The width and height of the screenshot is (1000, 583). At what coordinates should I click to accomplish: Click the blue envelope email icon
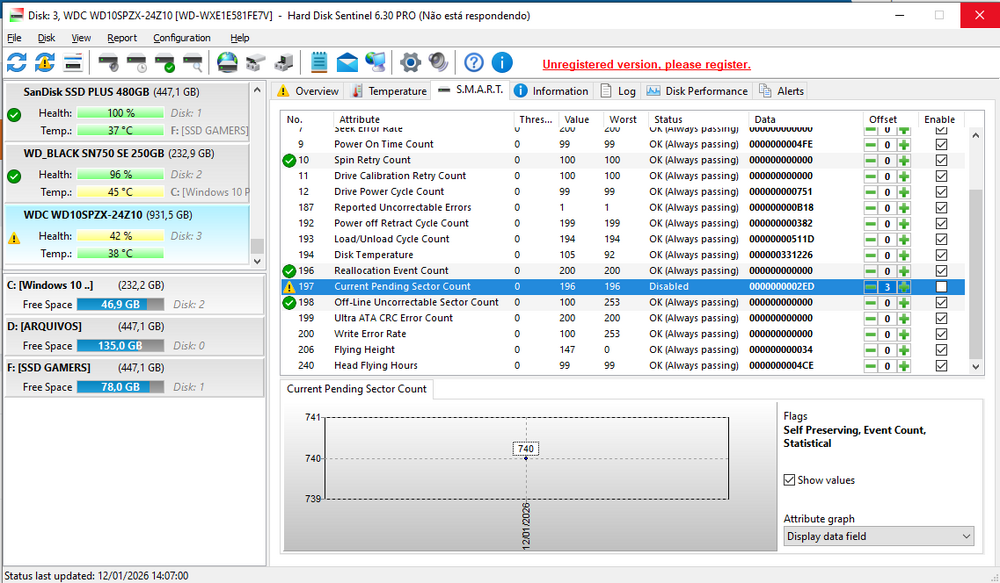pyautogui.click(x=347, y=63)
